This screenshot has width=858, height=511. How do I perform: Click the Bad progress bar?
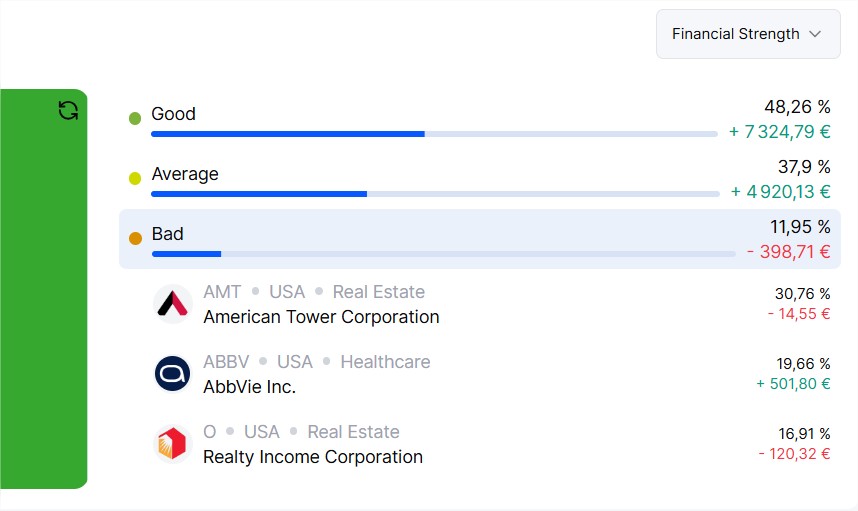point(444,254)
